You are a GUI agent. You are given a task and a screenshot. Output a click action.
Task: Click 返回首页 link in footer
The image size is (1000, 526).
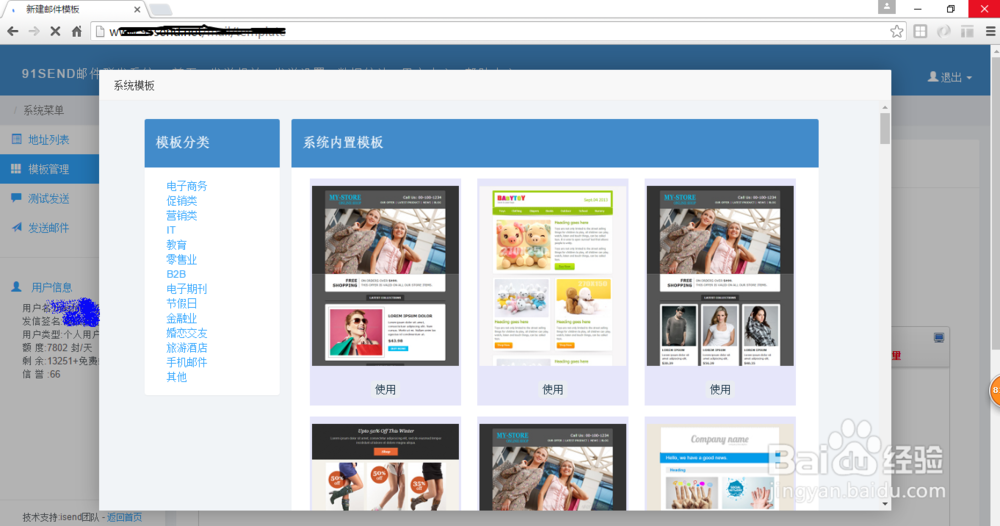pos(124,517)
